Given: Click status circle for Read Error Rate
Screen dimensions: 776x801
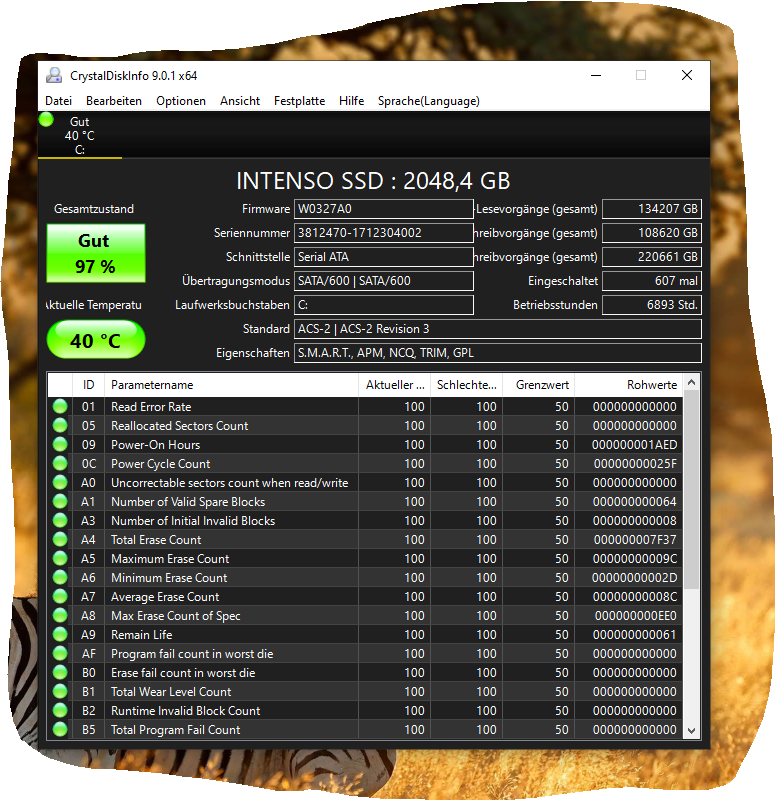Looking at the screenshot, I should [x=60, y=407].
